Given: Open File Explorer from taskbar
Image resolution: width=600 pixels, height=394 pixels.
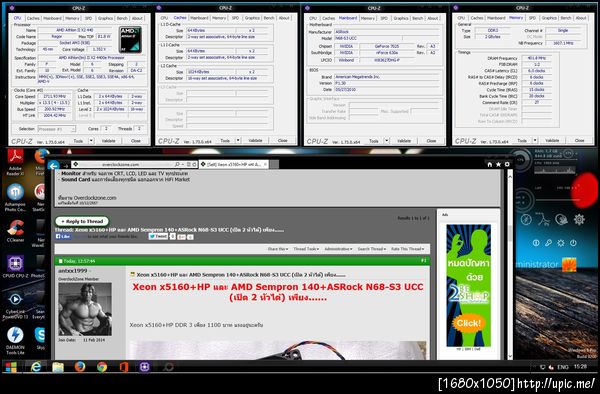Looking at the screenshot, I should (58, 367).
